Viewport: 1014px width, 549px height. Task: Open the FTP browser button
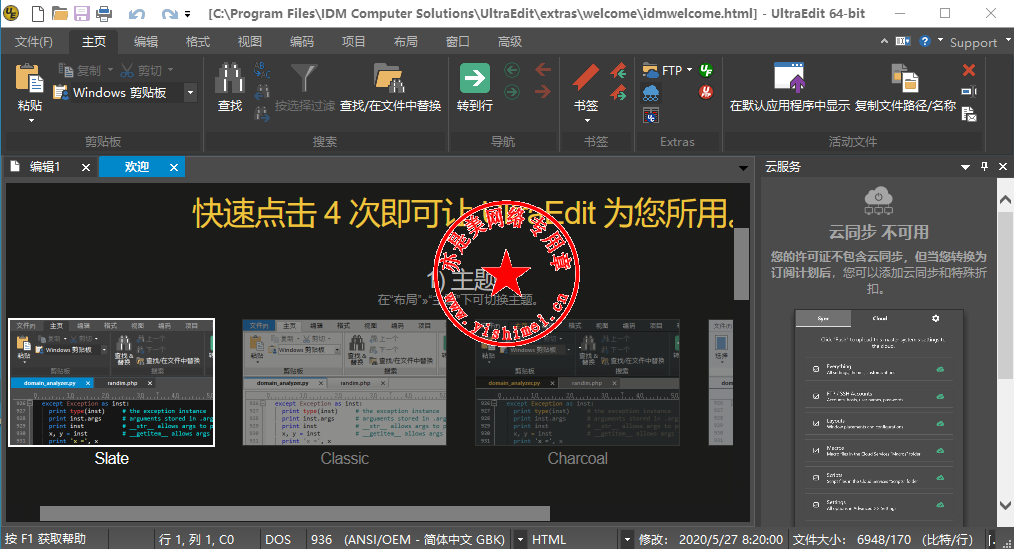point(663,70)
